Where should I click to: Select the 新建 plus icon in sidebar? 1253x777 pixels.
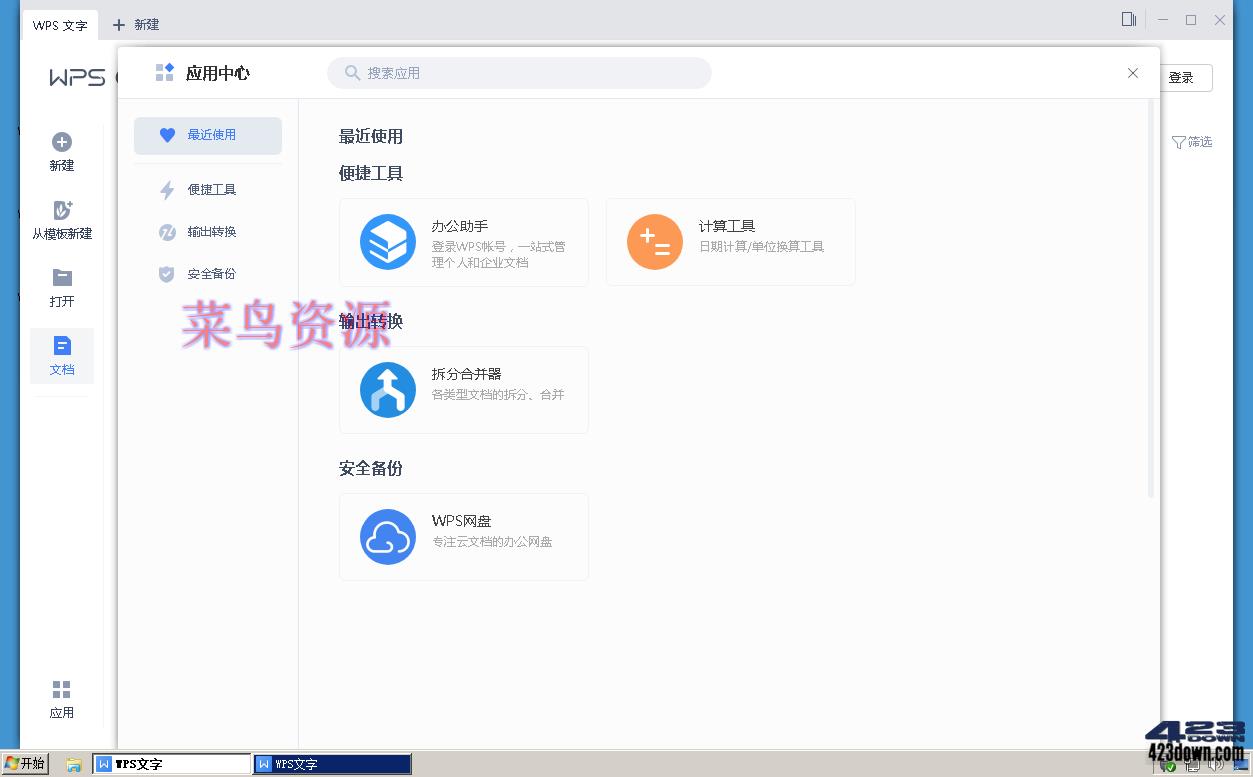click(61, 141)
